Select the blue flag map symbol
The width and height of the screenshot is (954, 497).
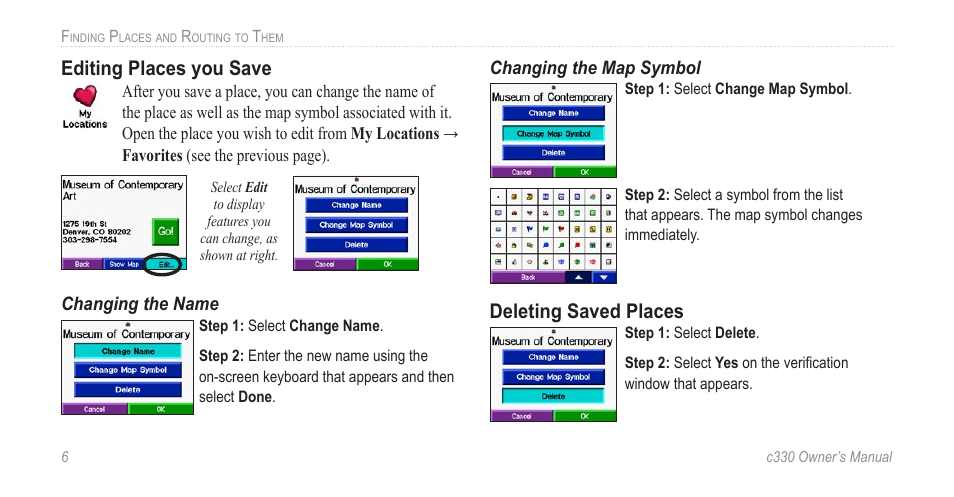coord(530,229)
